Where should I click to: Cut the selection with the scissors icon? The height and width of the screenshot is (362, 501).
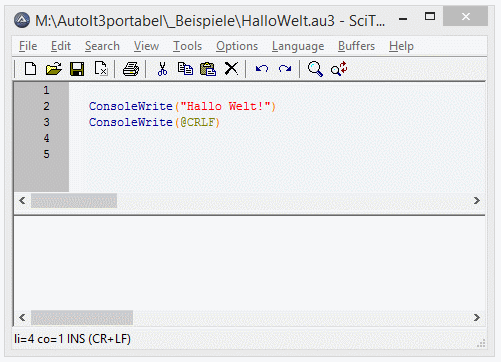click(162, 69)
